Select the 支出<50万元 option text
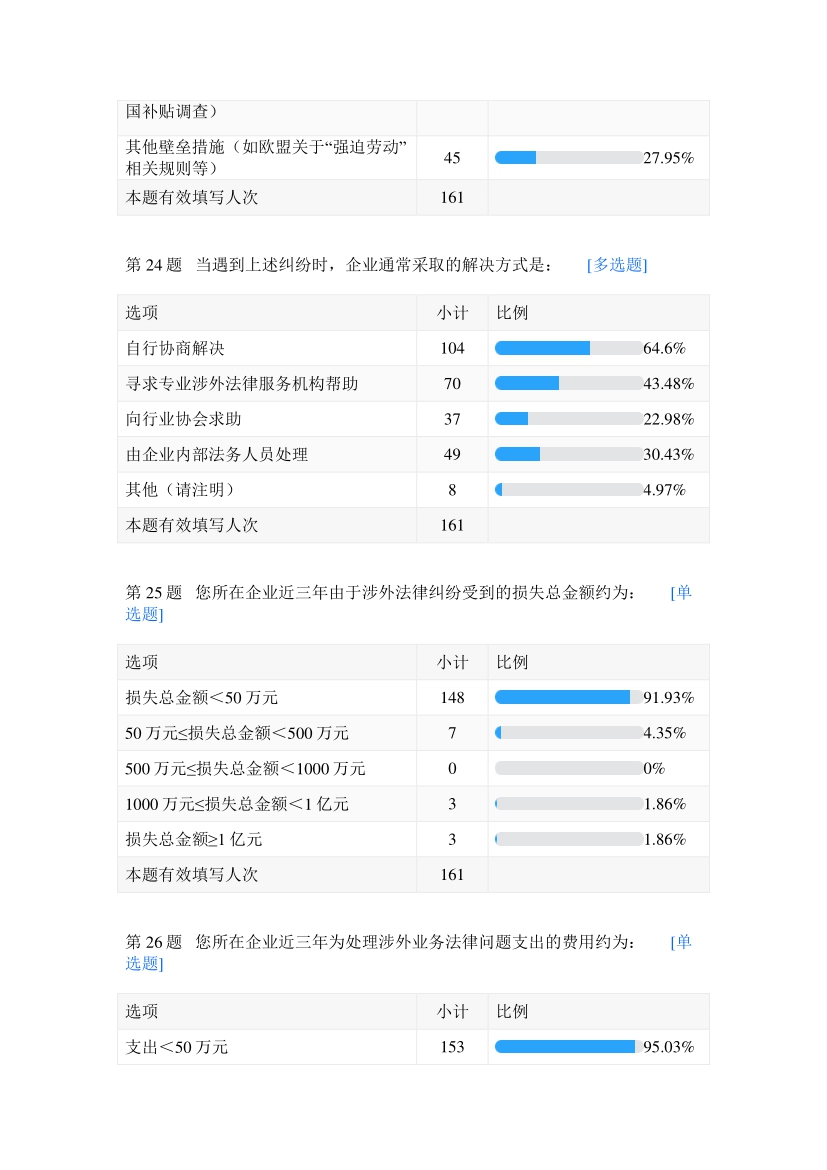This screenshot has width=827, height=1170. coord(177,1047)
